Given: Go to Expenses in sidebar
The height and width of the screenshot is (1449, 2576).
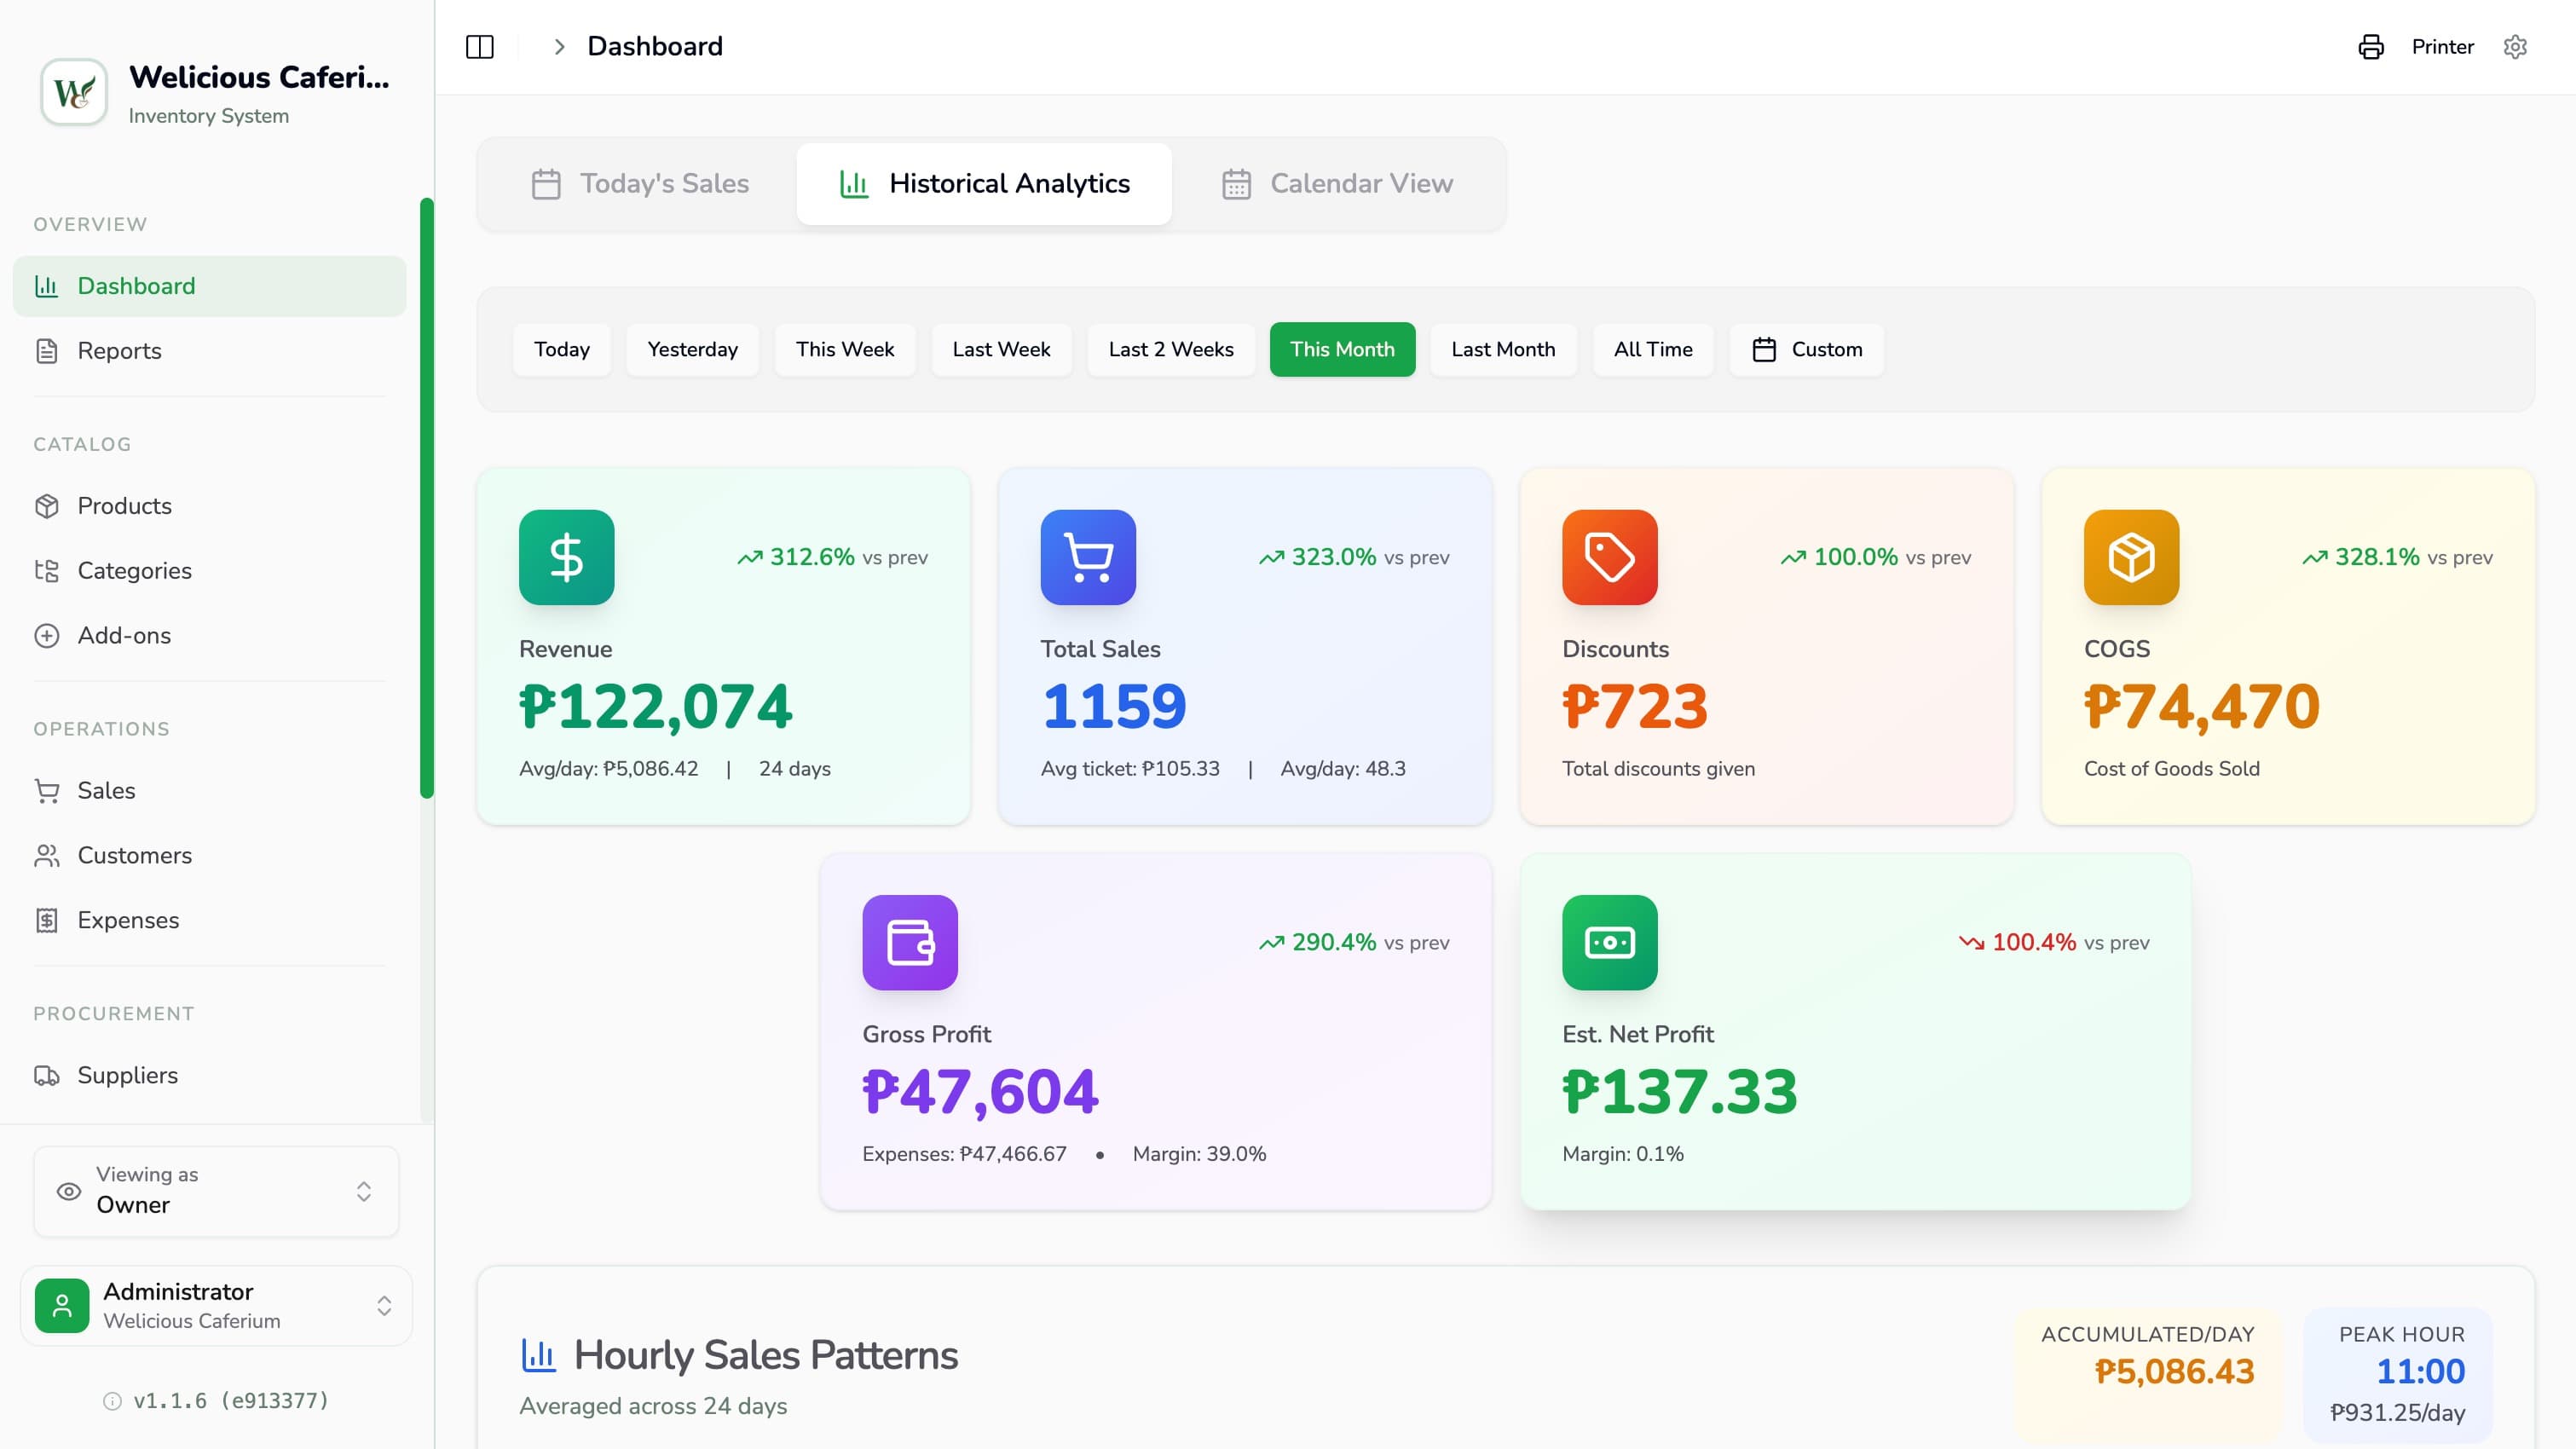Looking at the screenshot, I should [x=128, y=920].
